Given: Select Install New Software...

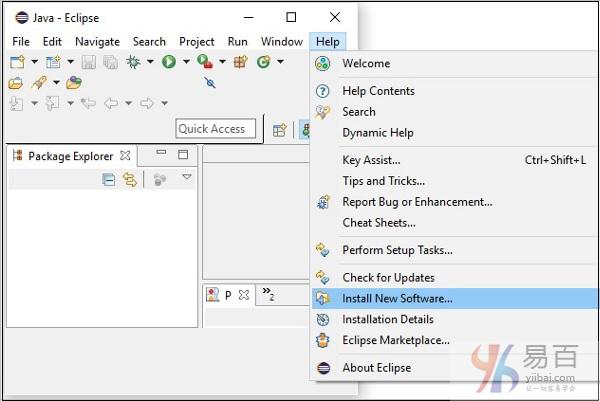Looking at the screenshot, I should click(x=455, y=298).
